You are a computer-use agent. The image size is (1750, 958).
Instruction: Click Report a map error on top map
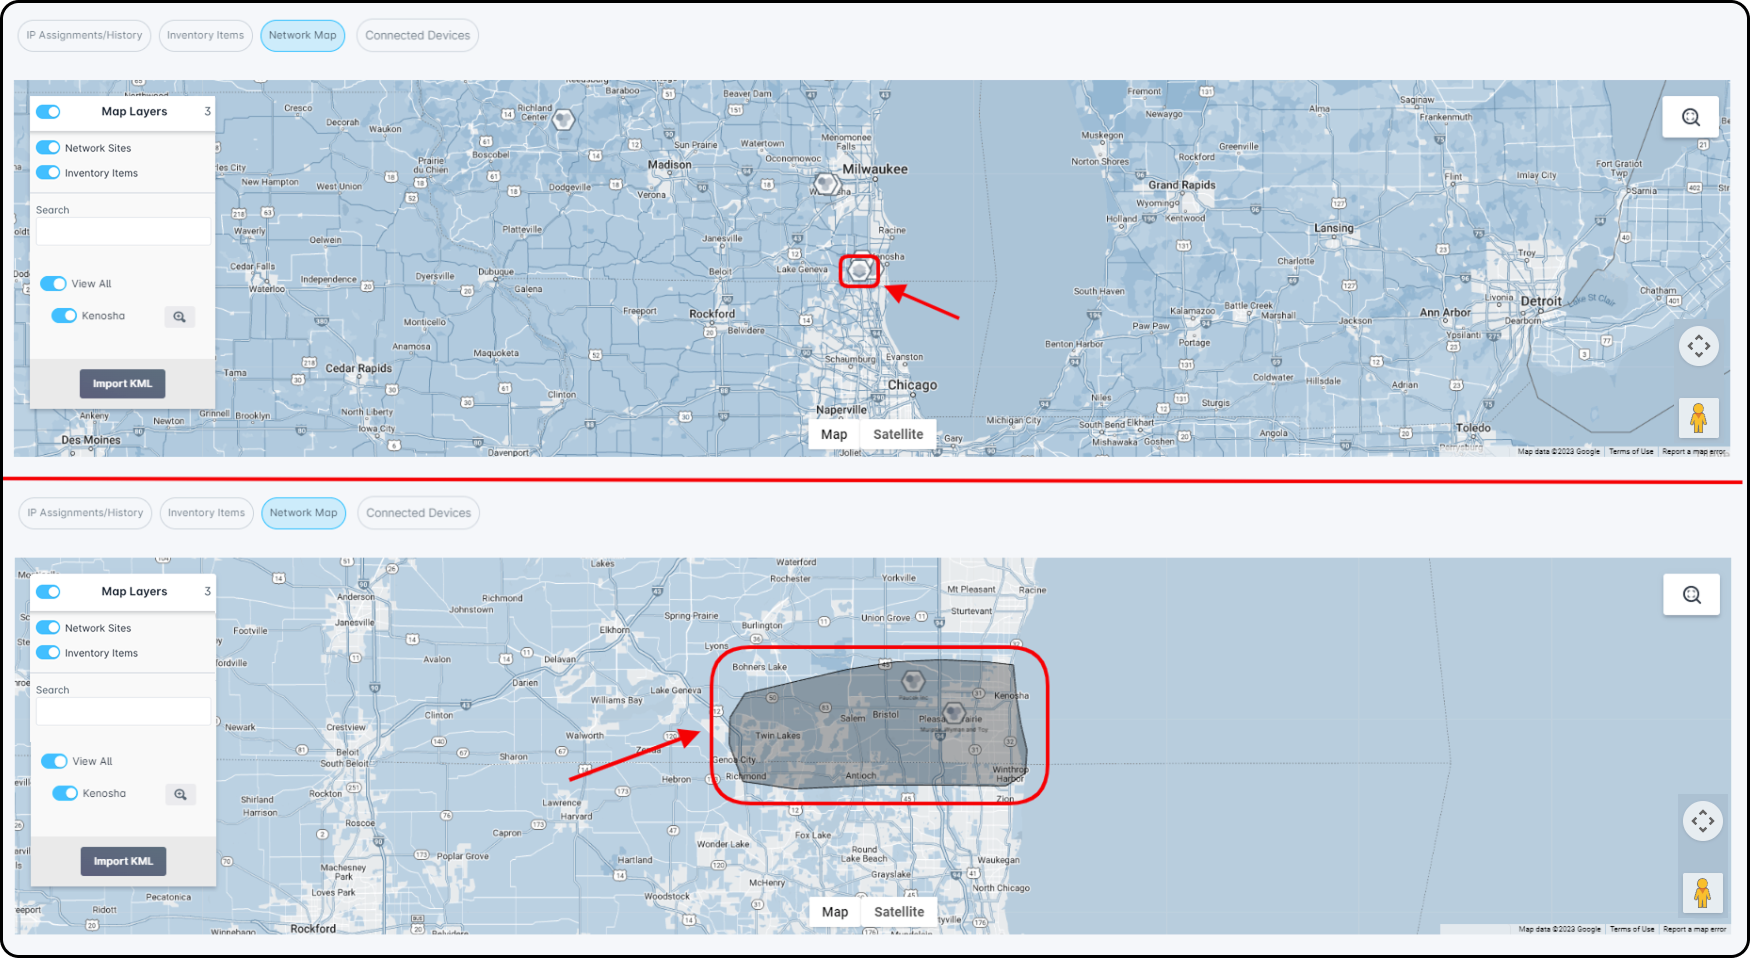click(x=1694, y=452)
